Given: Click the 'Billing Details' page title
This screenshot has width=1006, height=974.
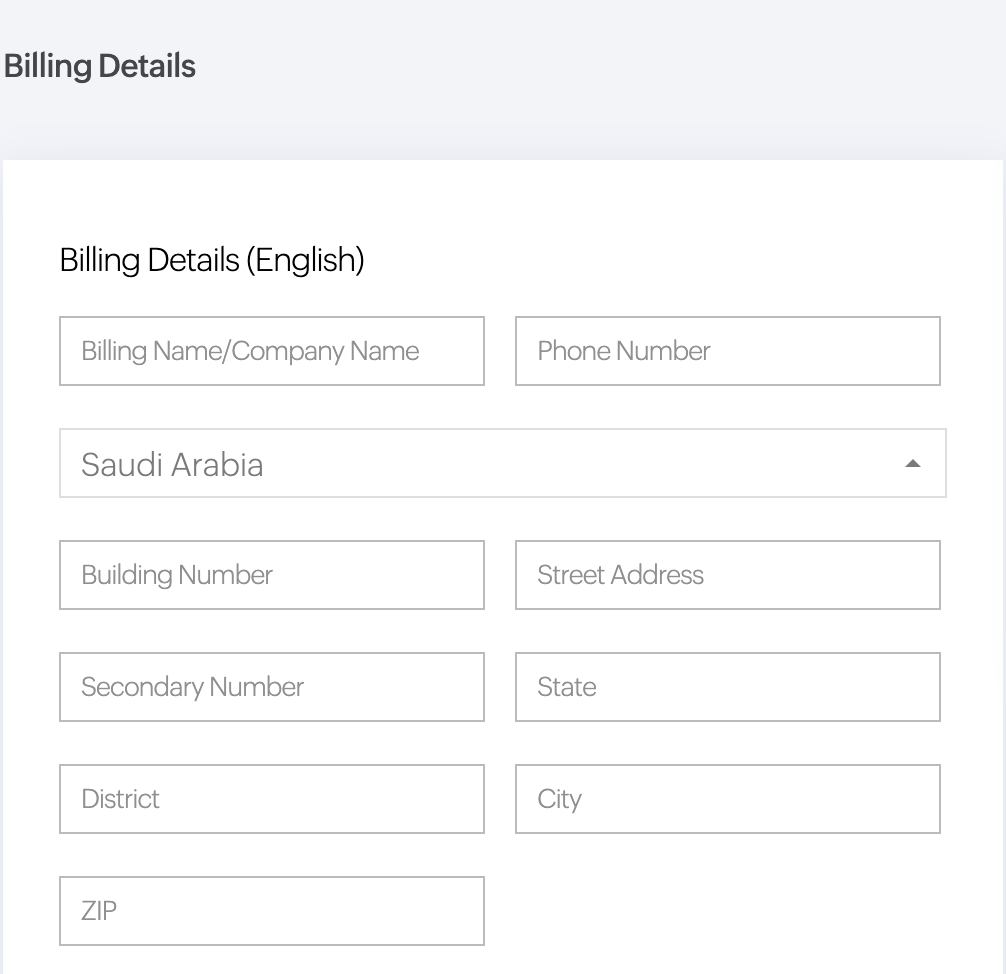Looking at the screenshot, I should [x=100, y=66].
